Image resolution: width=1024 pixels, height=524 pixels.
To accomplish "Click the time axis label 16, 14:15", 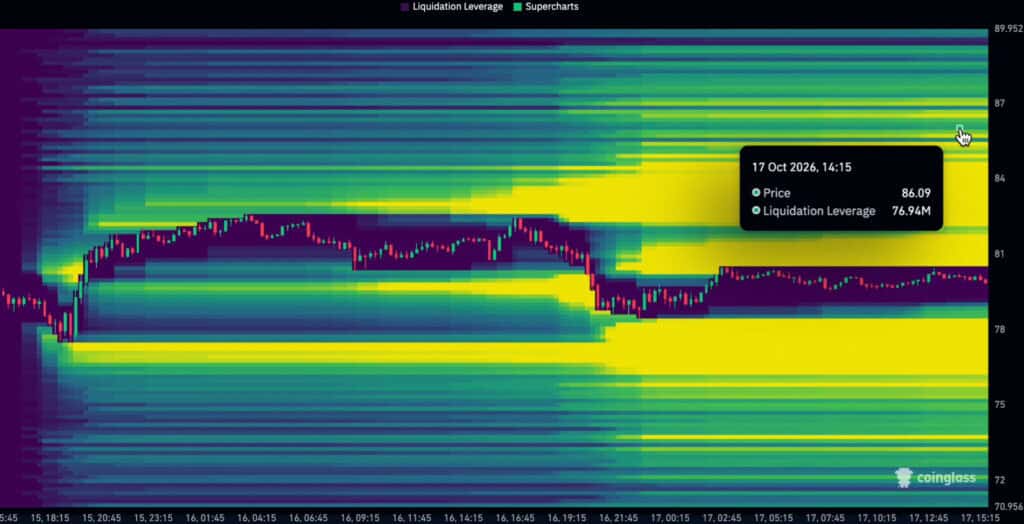I will [x=463, y=517].
